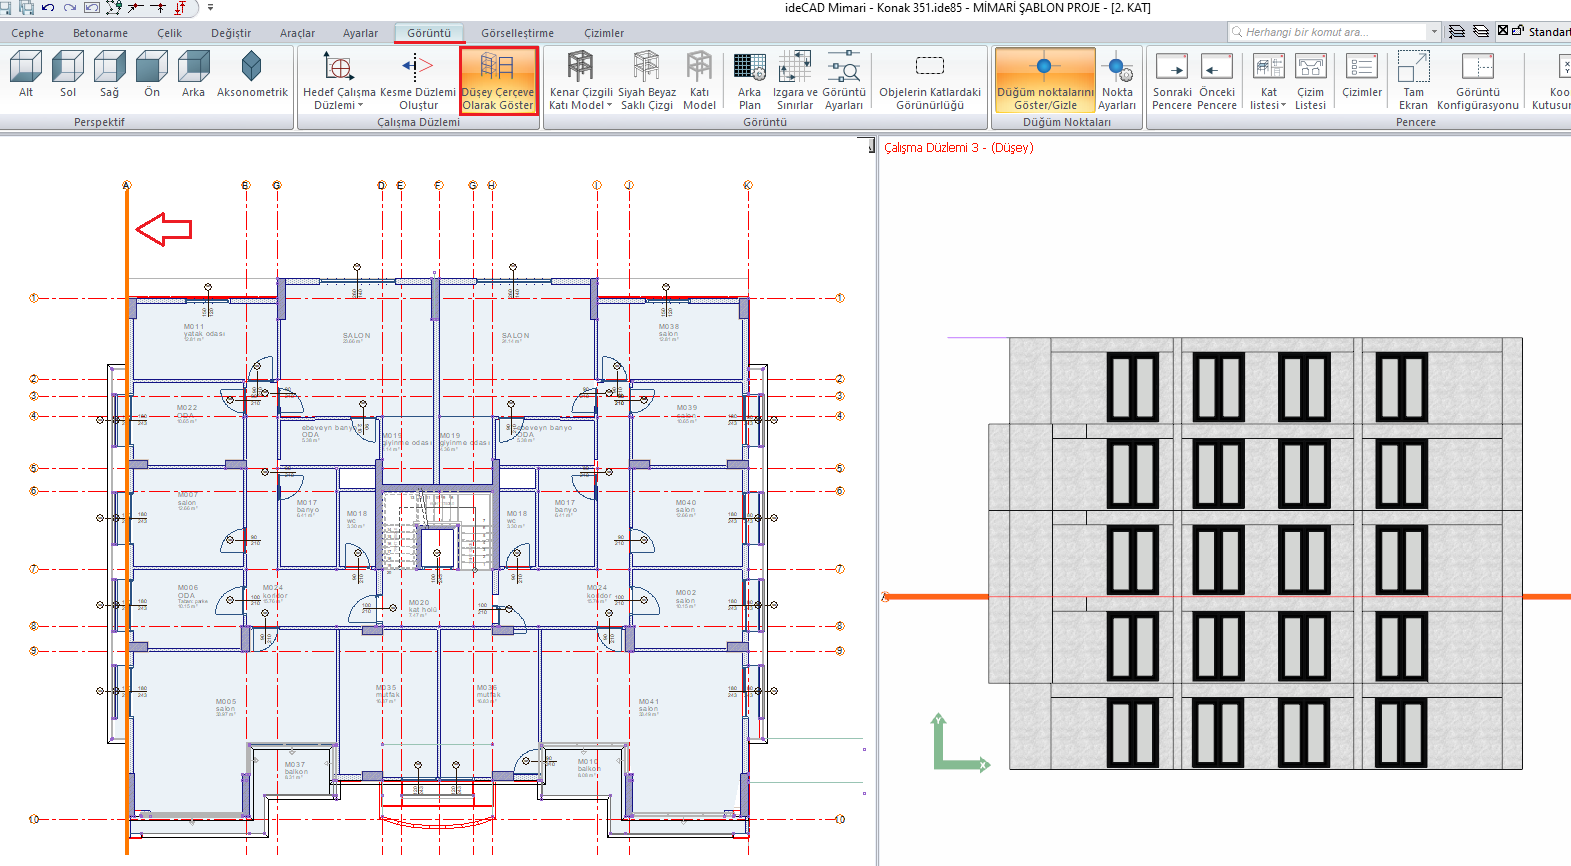Switch to Tam Ekran mode
Viewport: 1571px width, 866px height.
pyautogui.click(x=1413, y=80)
